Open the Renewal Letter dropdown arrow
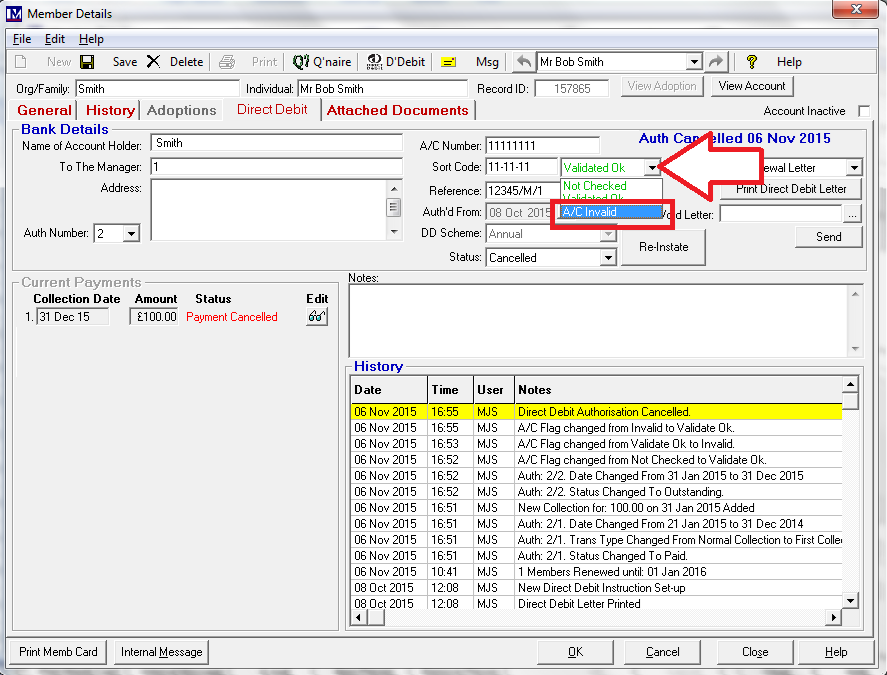The height and width of the screenshot is (675, 887). pyautogui.click(x=854, y=167)
